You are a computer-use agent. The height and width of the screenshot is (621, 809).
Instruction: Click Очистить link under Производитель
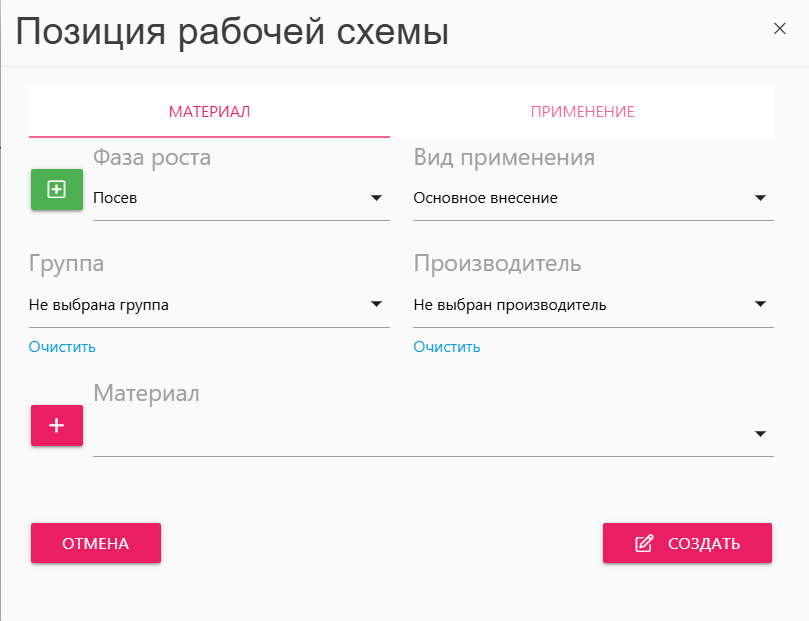447,347
